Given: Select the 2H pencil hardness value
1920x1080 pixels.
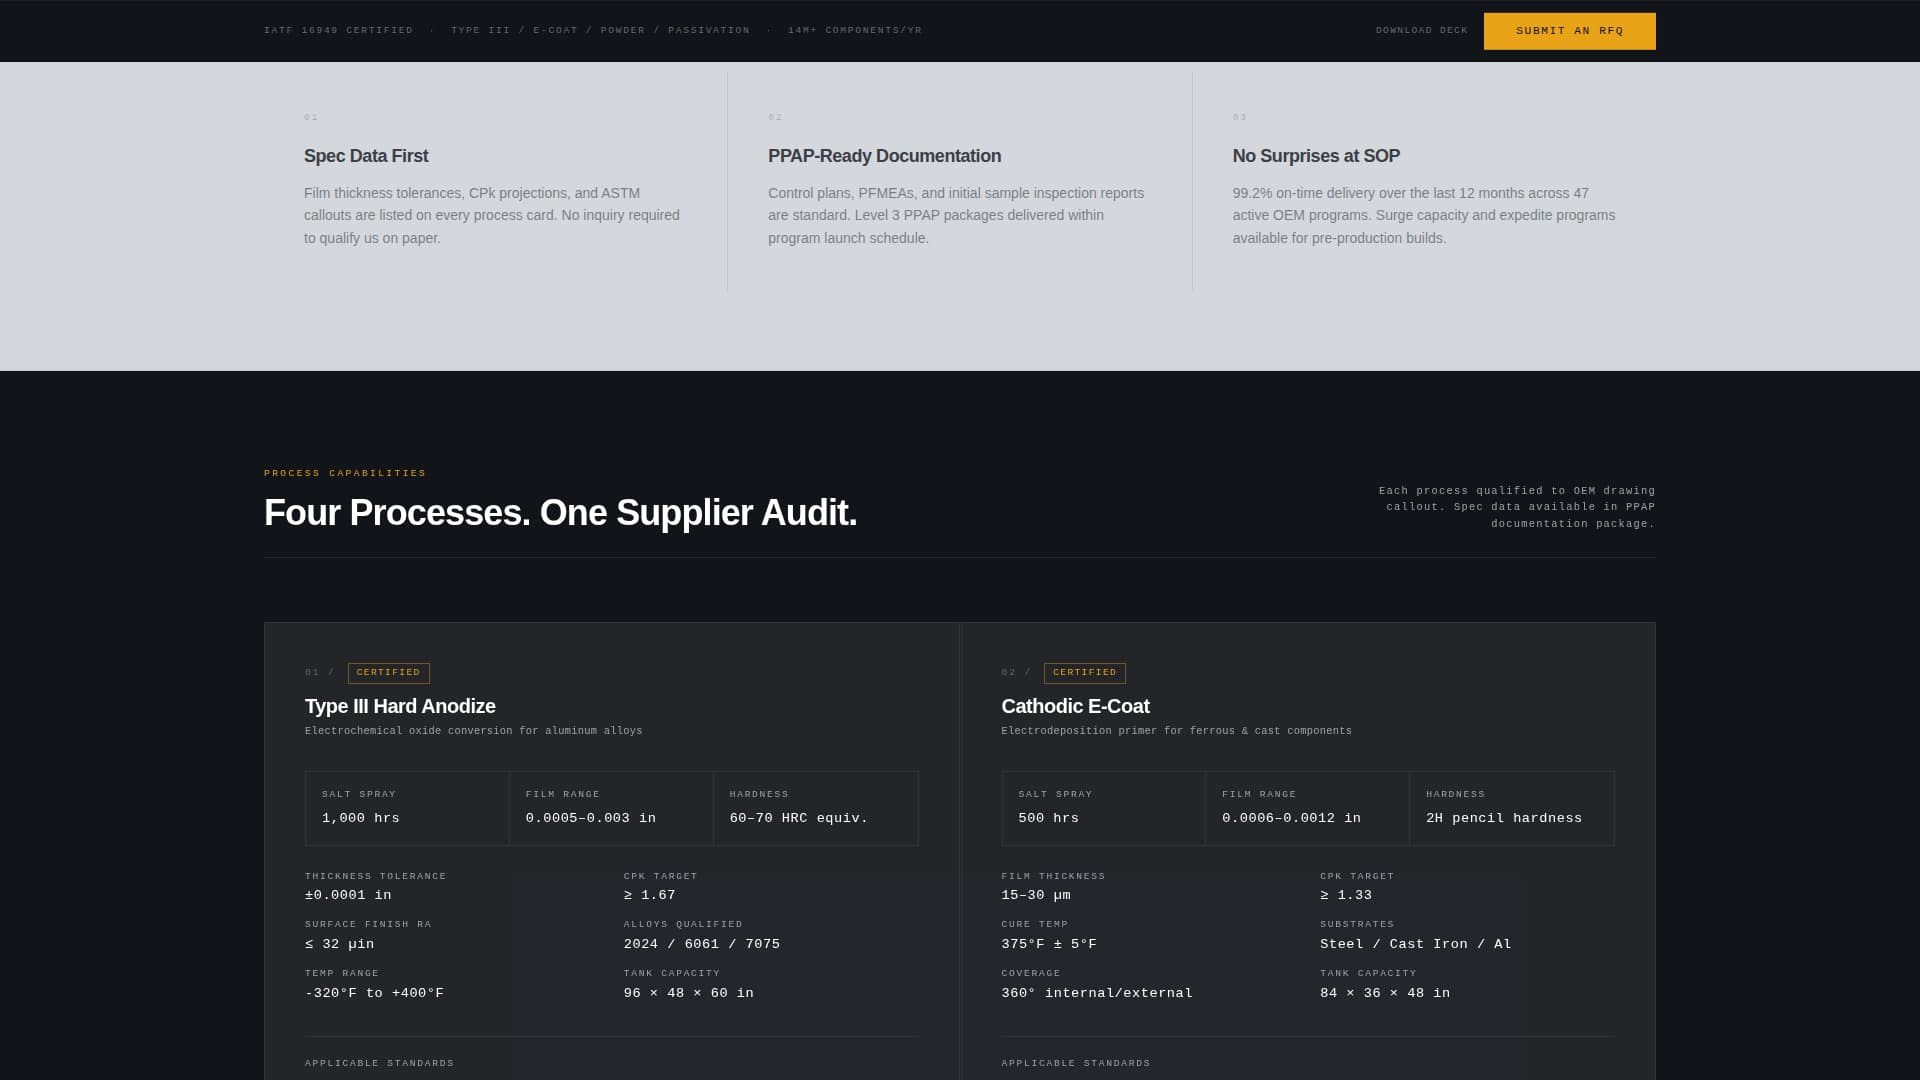Looking at the screenshot, I should [1503, 818].
